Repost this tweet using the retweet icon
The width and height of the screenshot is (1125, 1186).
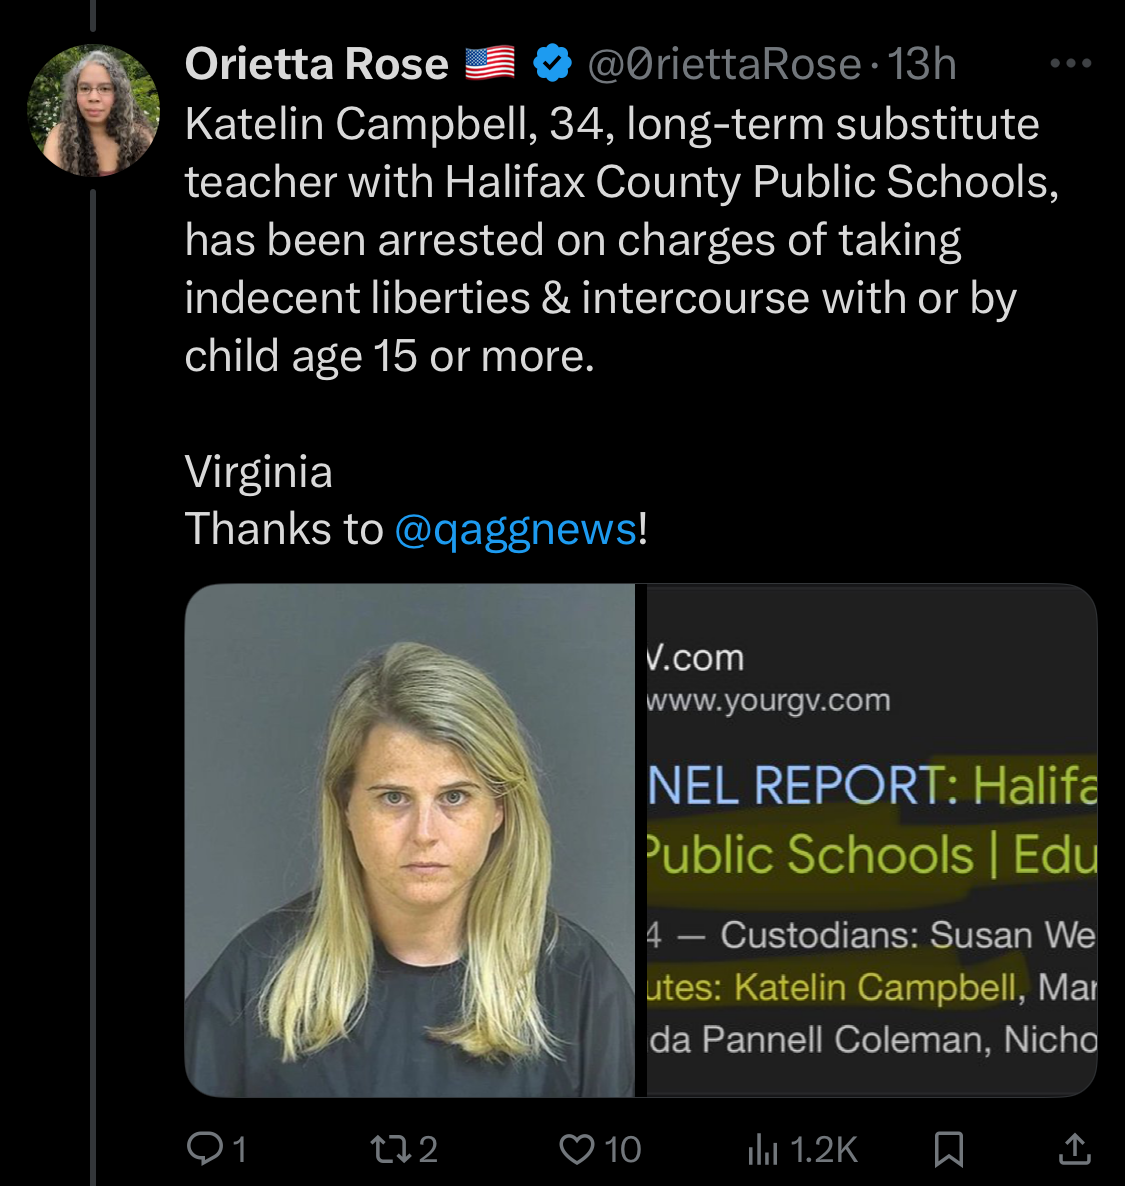387,1149
